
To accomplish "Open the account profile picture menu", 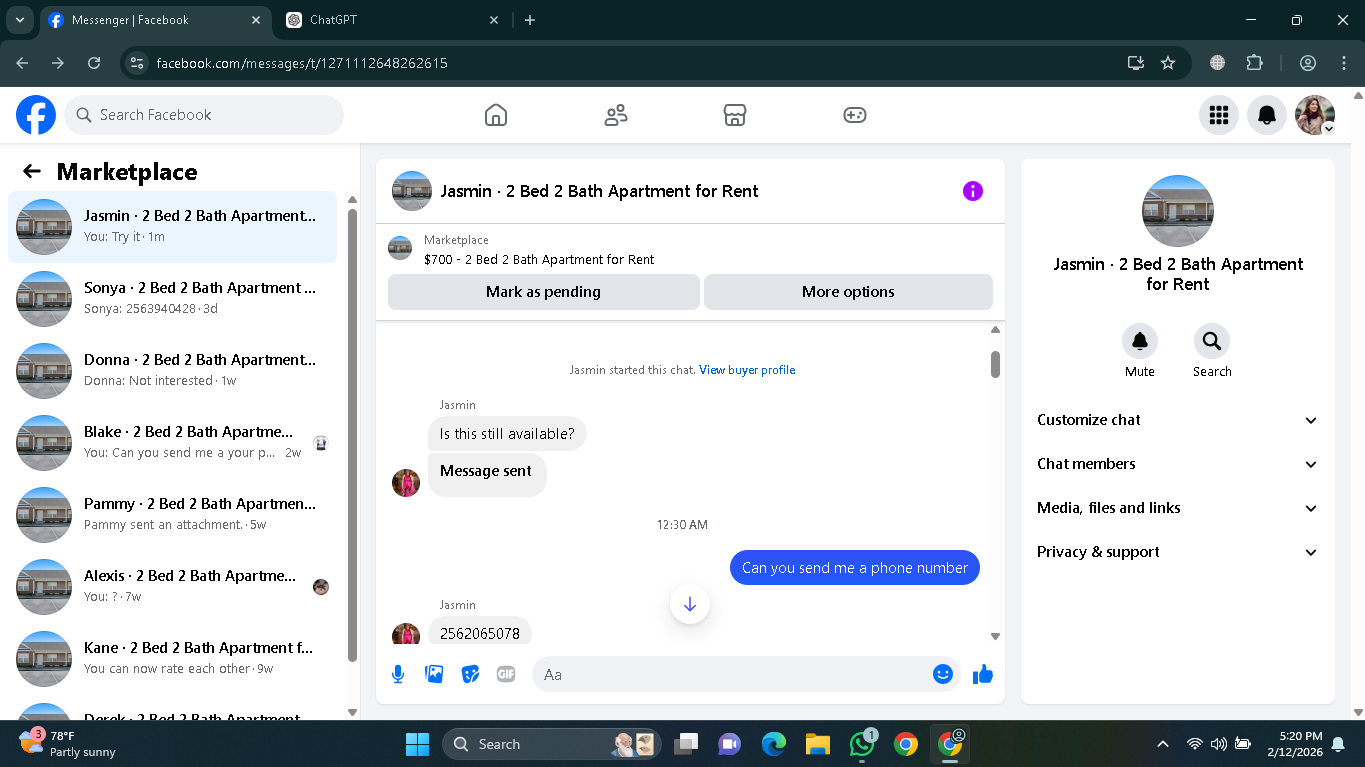I will [1315, 115].
